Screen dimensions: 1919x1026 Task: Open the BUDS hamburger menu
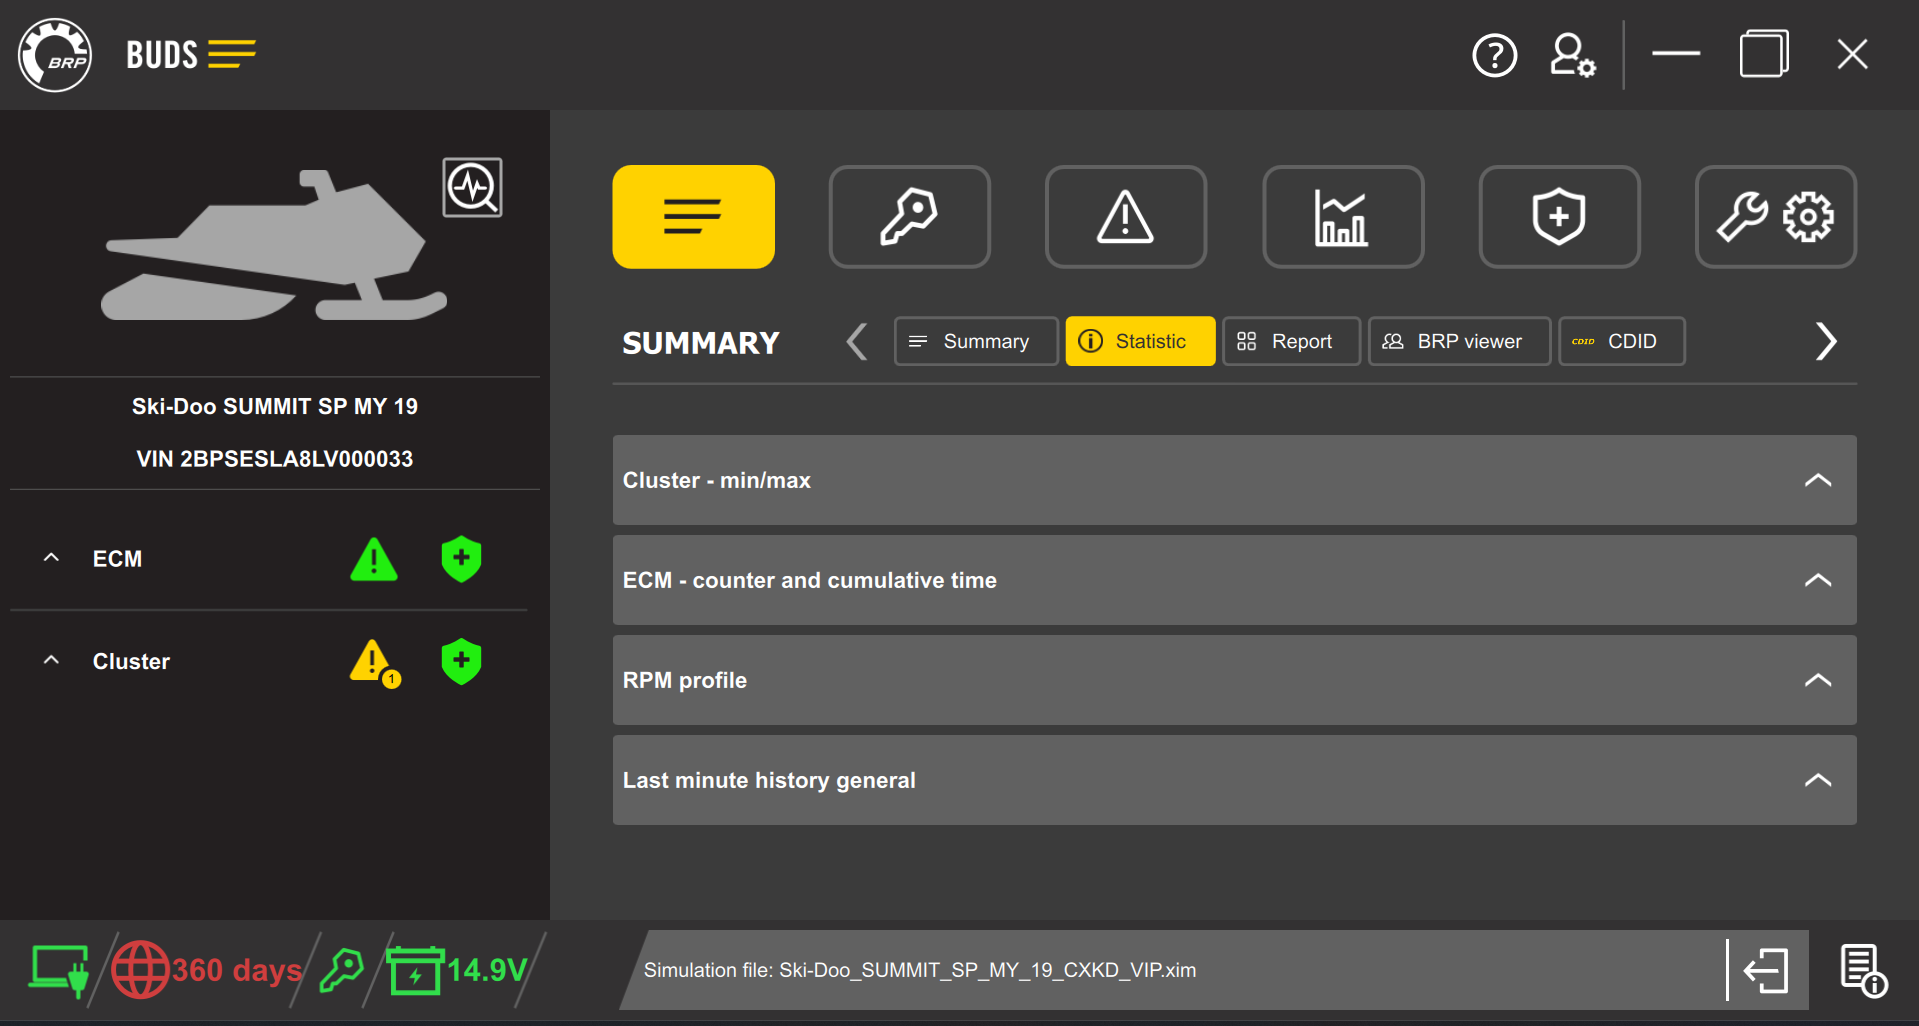point(233,55)
